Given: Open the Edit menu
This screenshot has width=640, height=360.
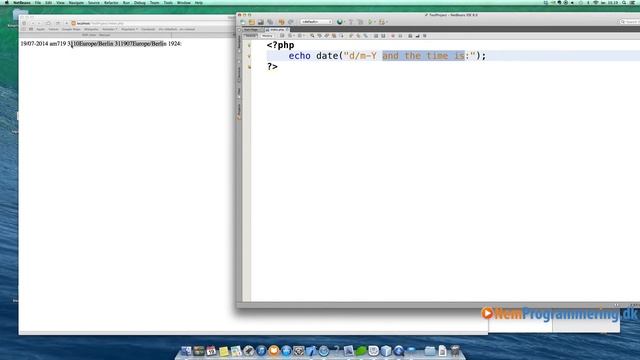Looking at the screenshot, I should click(49, 2).
